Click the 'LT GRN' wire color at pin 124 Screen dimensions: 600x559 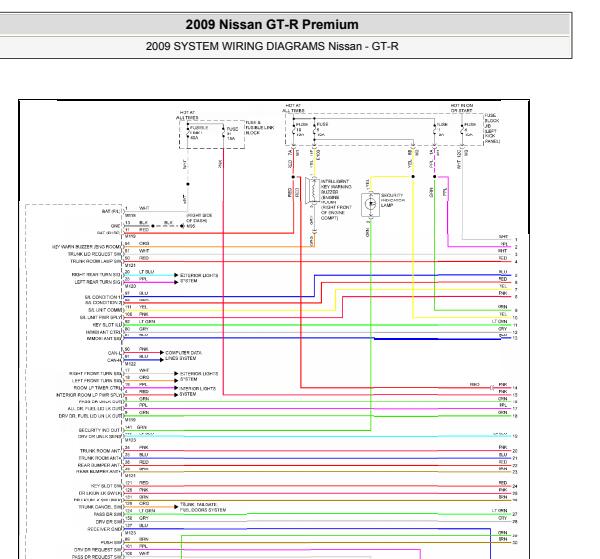pyautogui.click(x=147, y=510)
